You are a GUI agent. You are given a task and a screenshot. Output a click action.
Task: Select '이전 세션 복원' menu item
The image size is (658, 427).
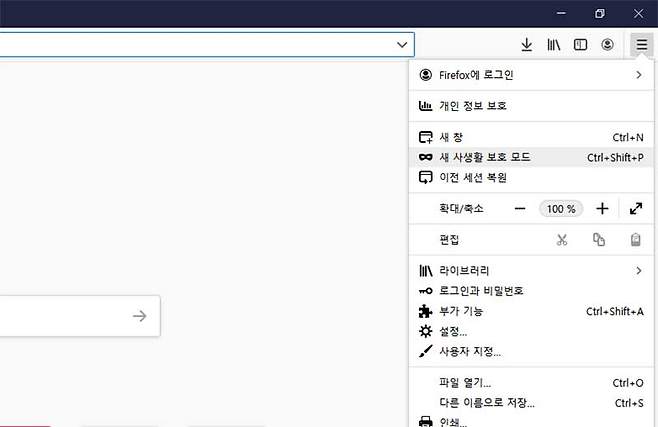pos(531,177)
